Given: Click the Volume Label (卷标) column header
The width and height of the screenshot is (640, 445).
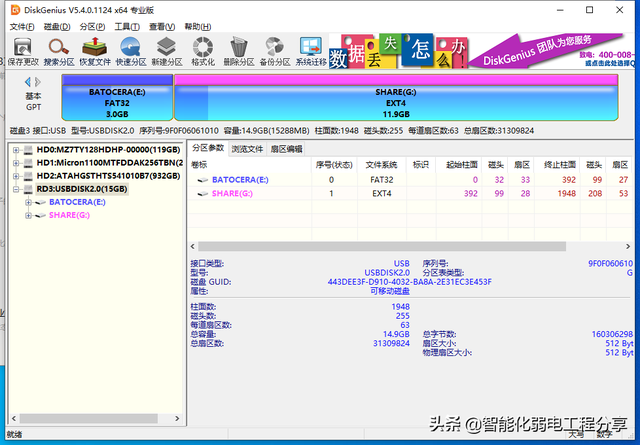Looking at the screenshot, I should point(250,165).
